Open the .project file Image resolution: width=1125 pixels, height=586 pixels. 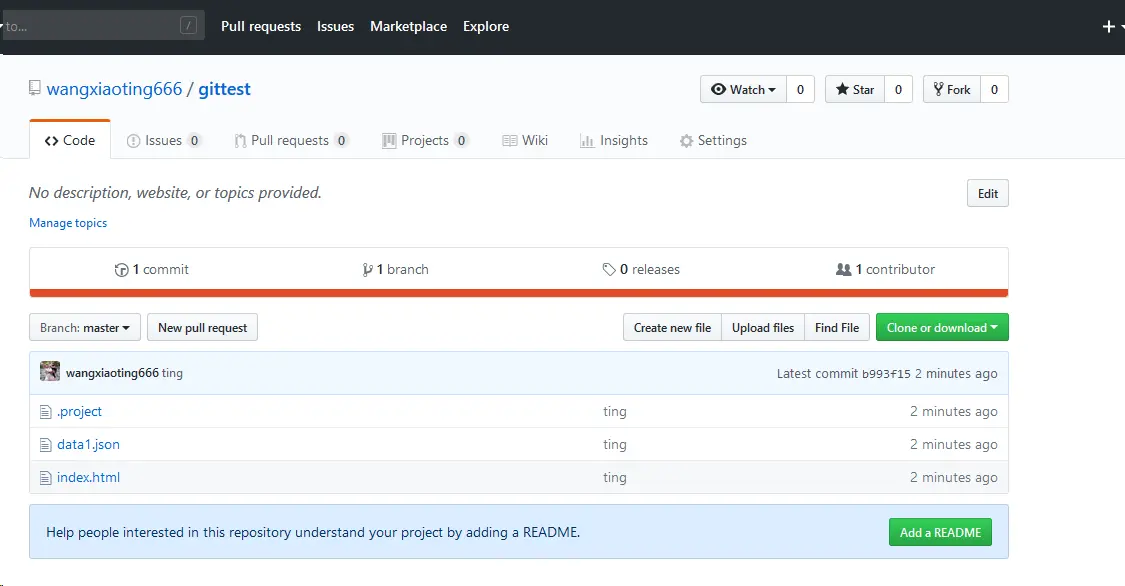[x=80, y=412]
